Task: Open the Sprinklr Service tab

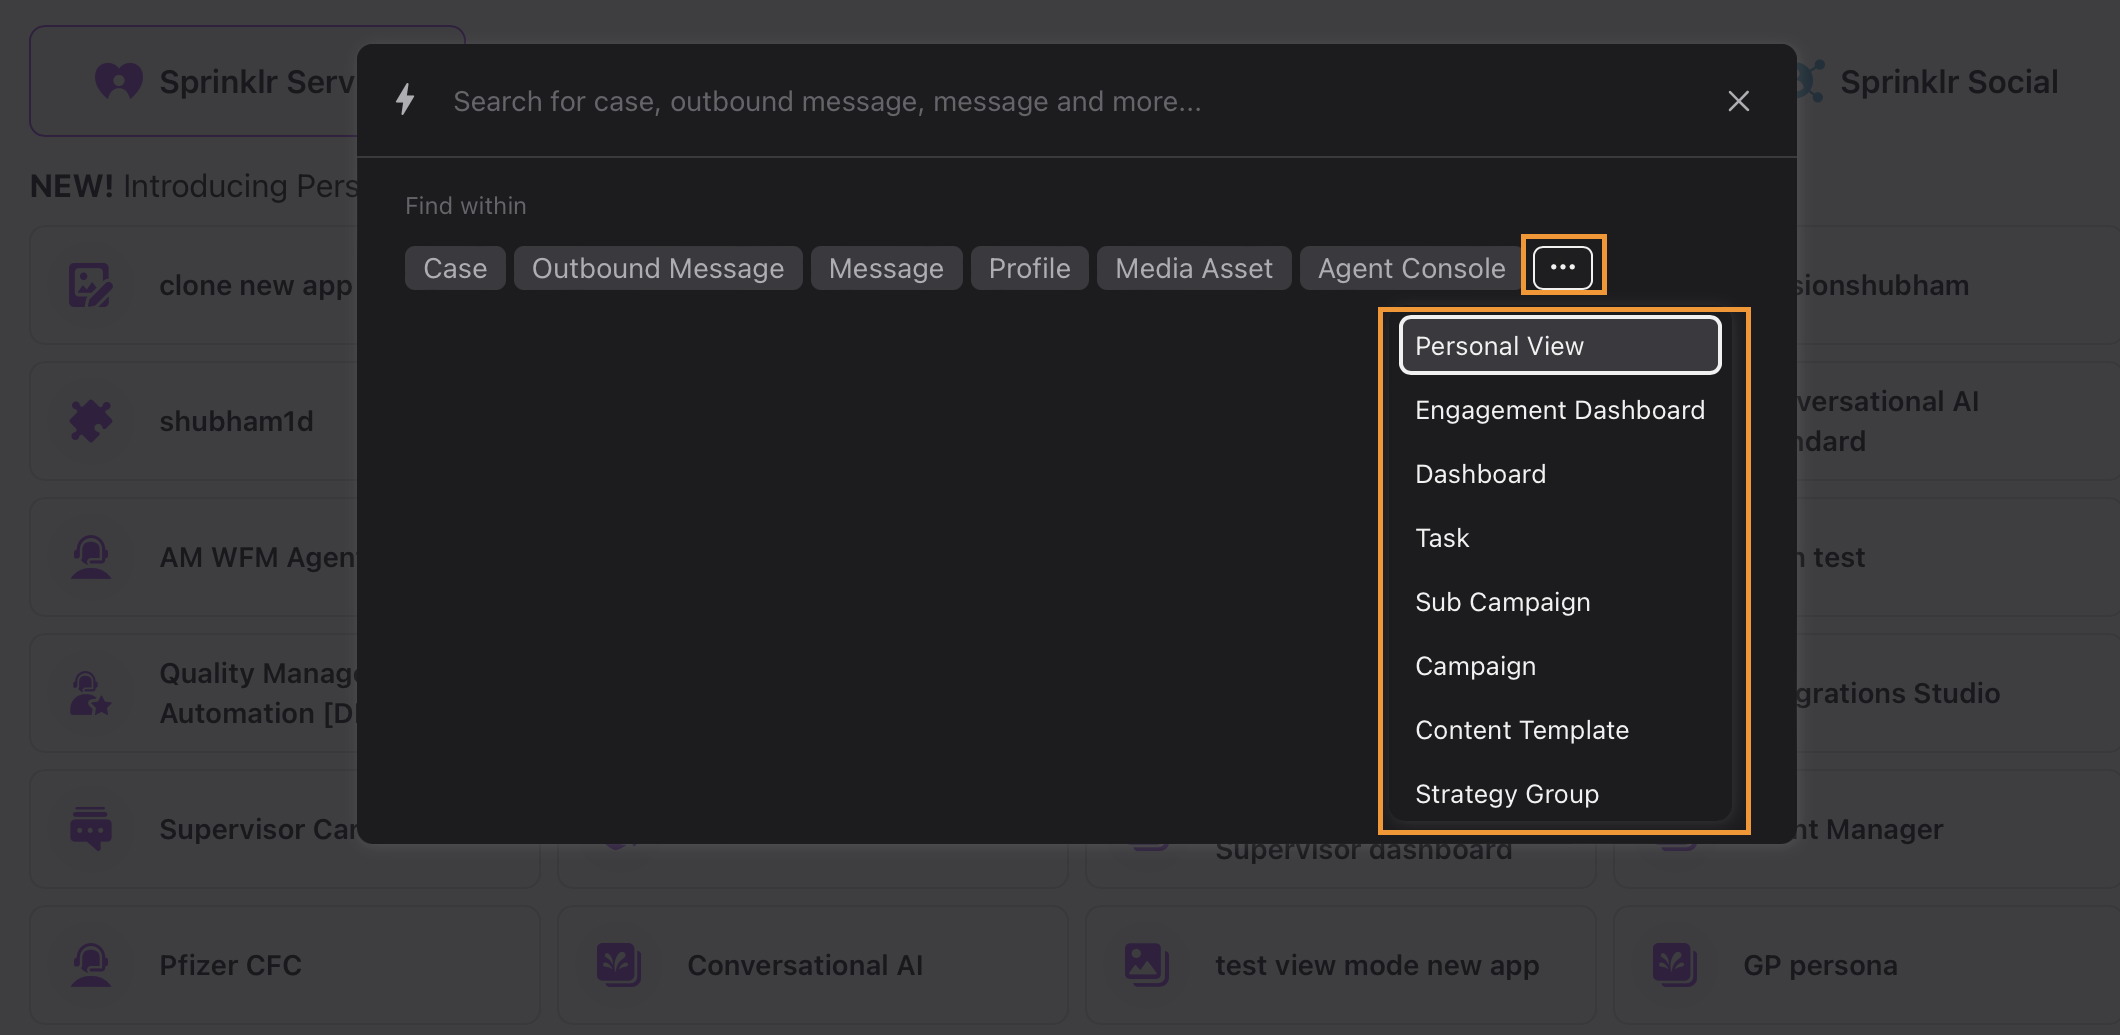Action: (x=195, y=81)
